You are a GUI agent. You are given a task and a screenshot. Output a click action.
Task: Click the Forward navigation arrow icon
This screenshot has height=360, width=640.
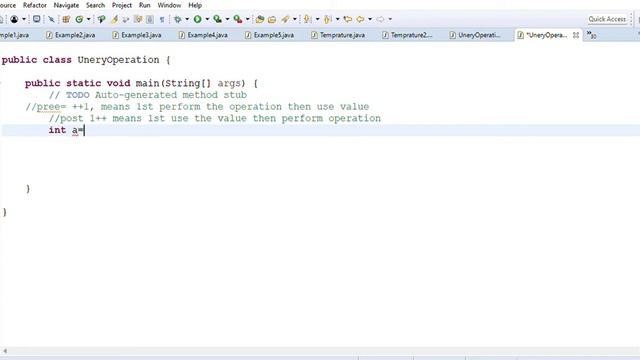(x=380, y=19)
